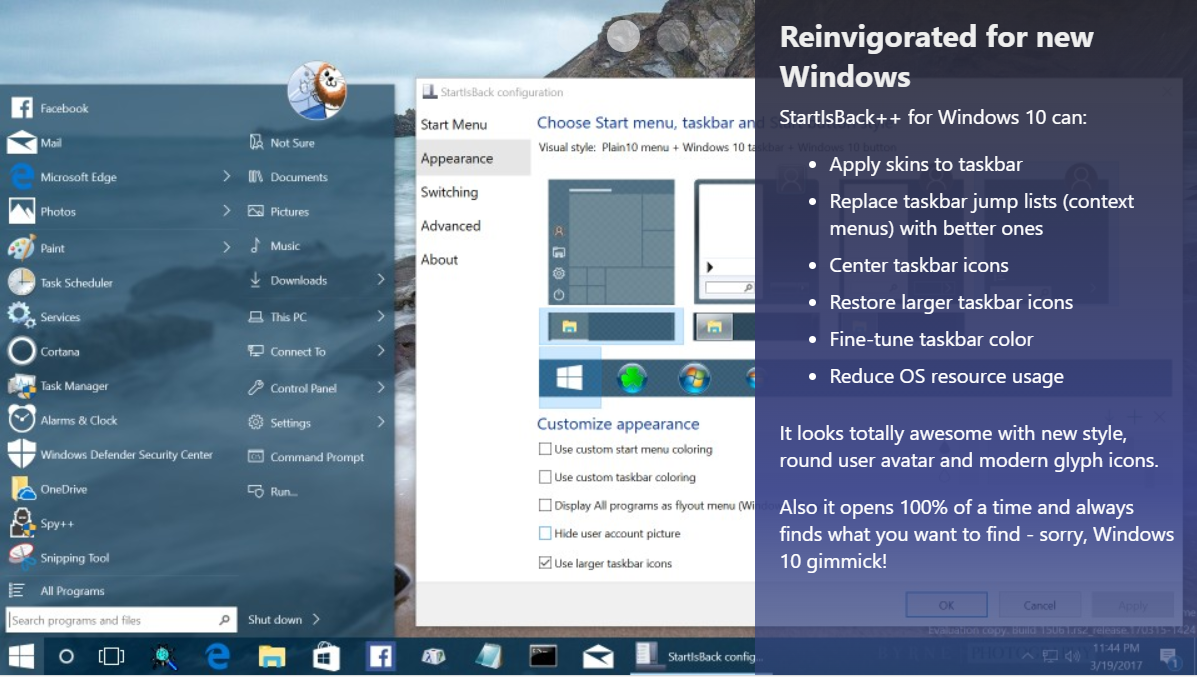Open File Explorer from the taskbar
Image resolution: width=1197 pixels, height=677 pixels.
click(271, 656)
